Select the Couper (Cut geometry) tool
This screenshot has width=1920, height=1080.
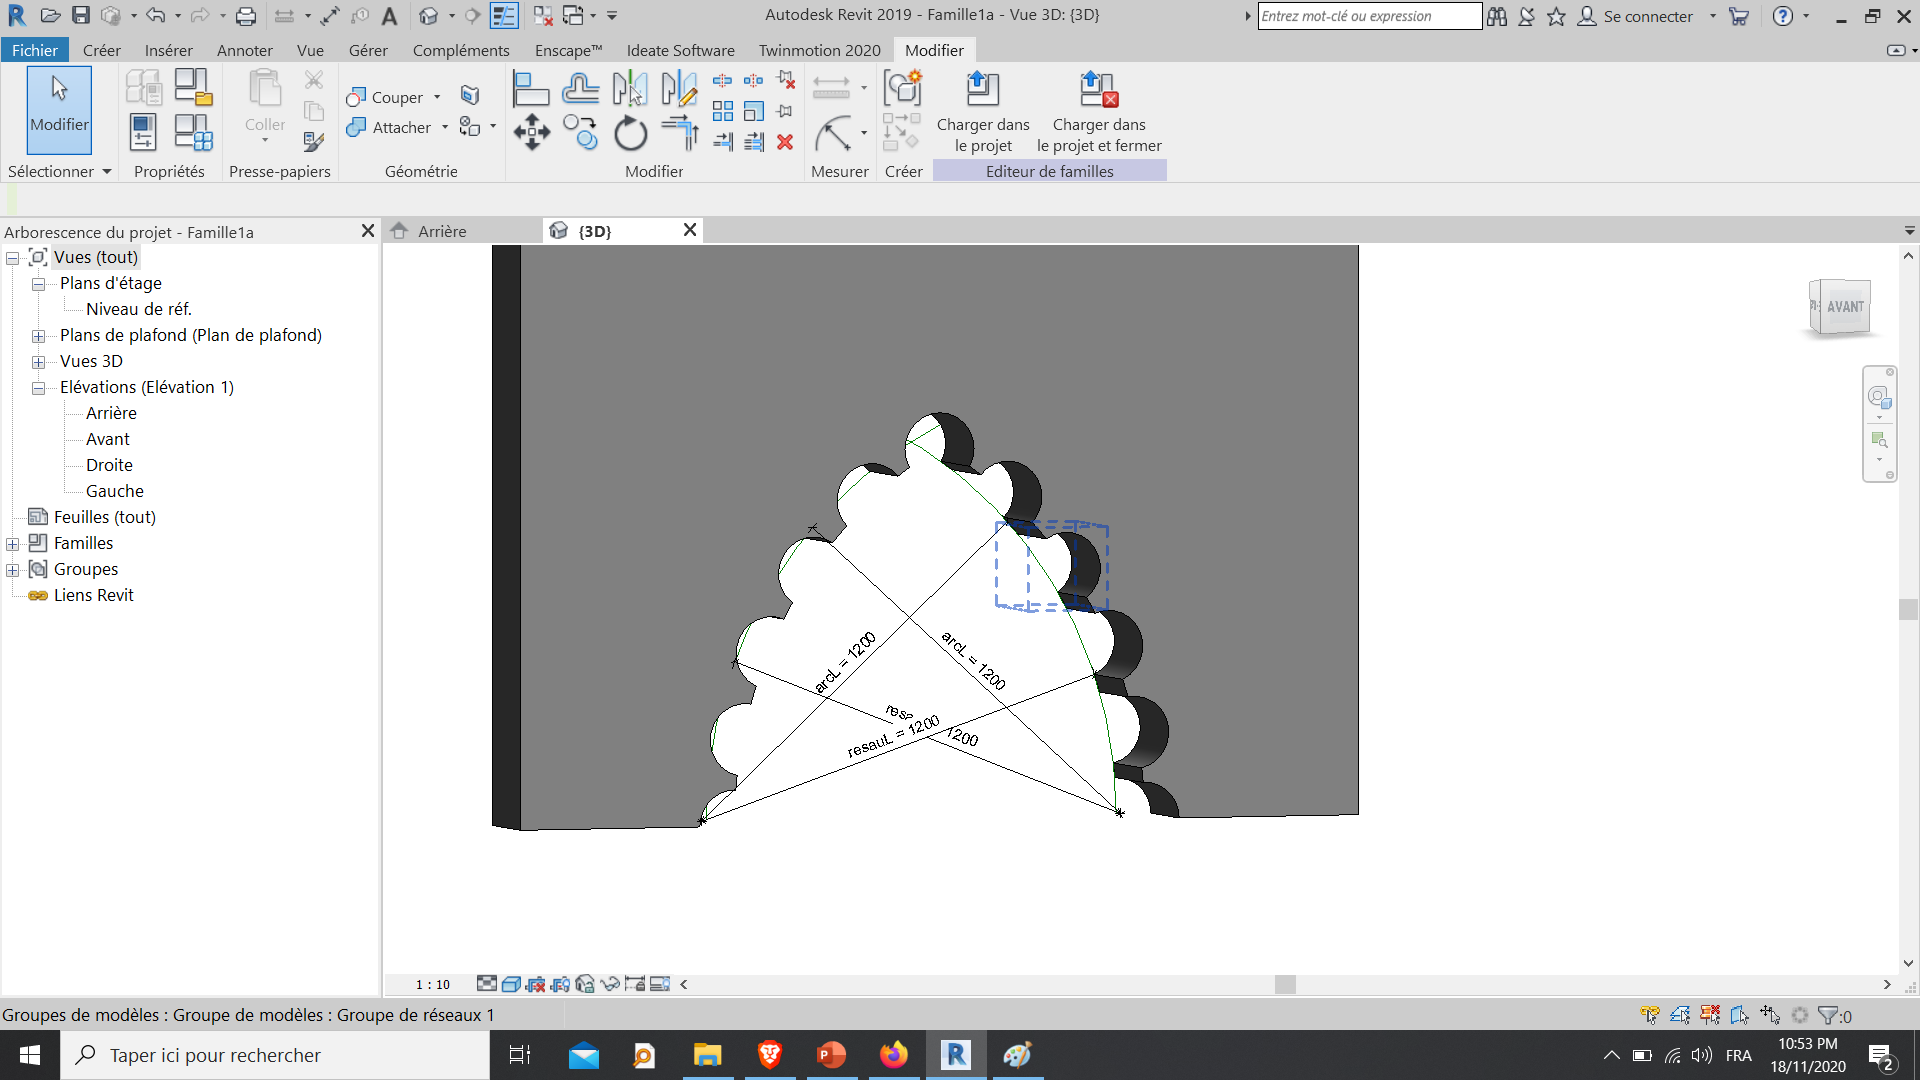[390, 96]
